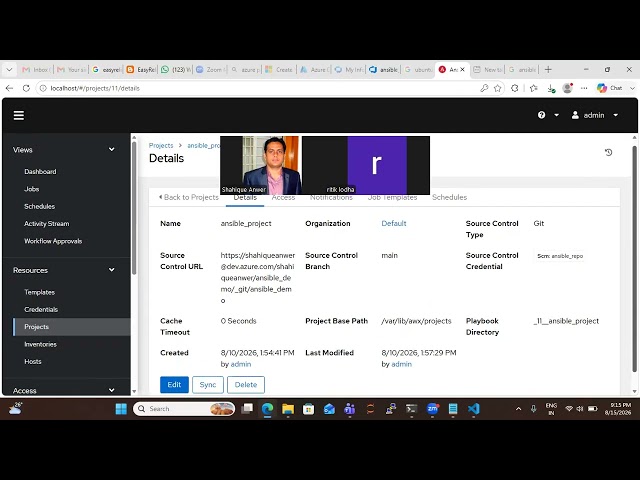The width and height of the screenshot is (640, 480).
Task: Click the Sync button
Action: 208,384
